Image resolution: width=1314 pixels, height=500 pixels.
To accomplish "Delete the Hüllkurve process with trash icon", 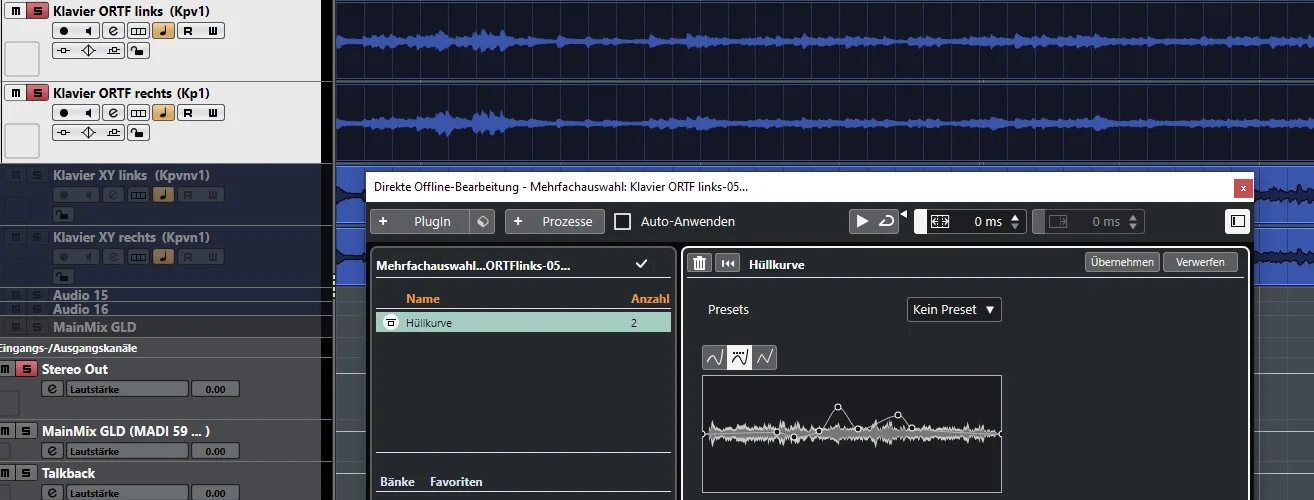I will (x=700, y=263).
